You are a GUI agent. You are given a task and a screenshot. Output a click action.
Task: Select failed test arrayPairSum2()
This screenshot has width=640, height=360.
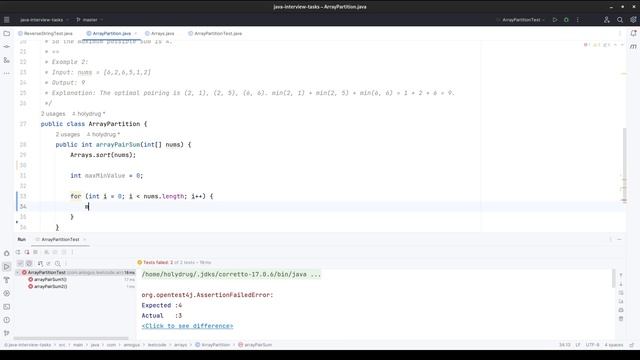click(50, 287)
